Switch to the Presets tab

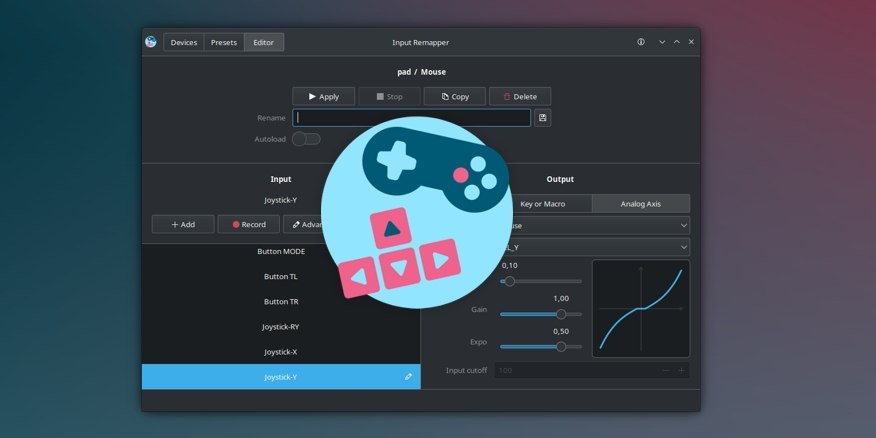click(224, 42)
